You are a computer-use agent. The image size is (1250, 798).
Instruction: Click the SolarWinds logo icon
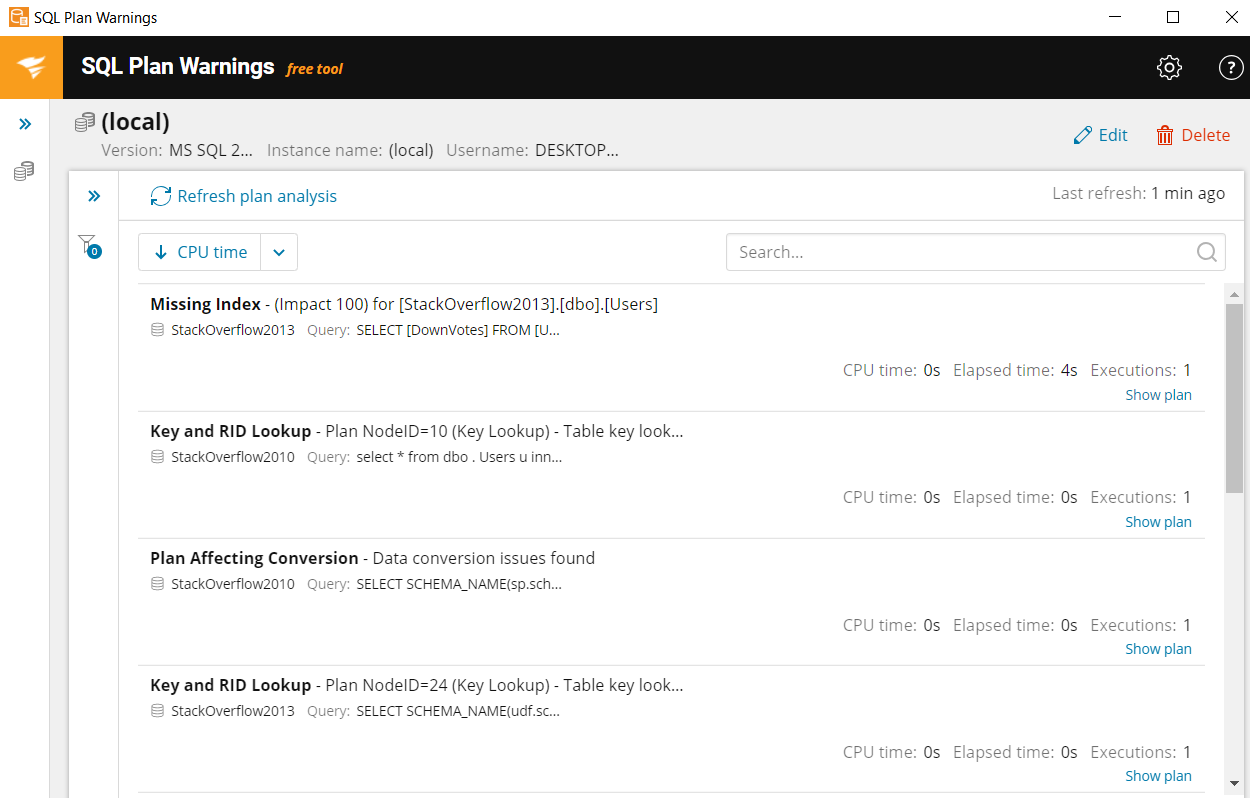click(x=31, y=68)
